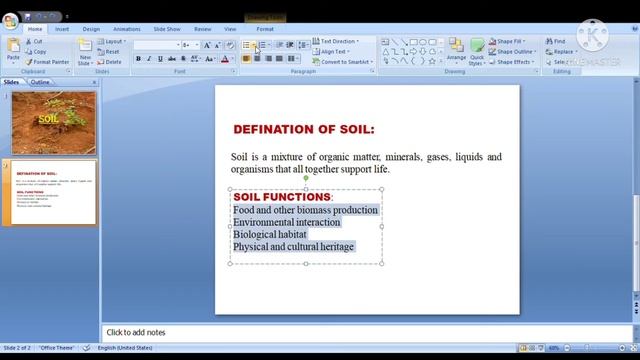Insert a New Slide
The height and width of the screenshot is (360, 640).
85,52
